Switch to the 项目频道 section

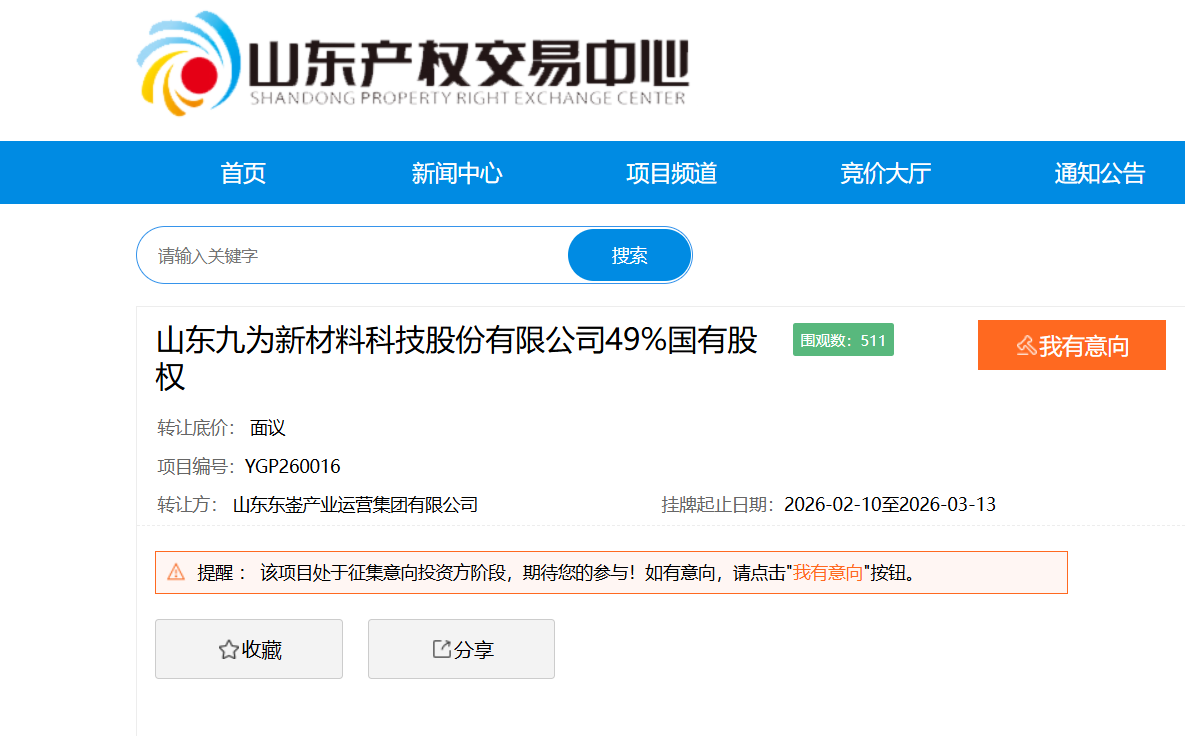tap(671, 173)
